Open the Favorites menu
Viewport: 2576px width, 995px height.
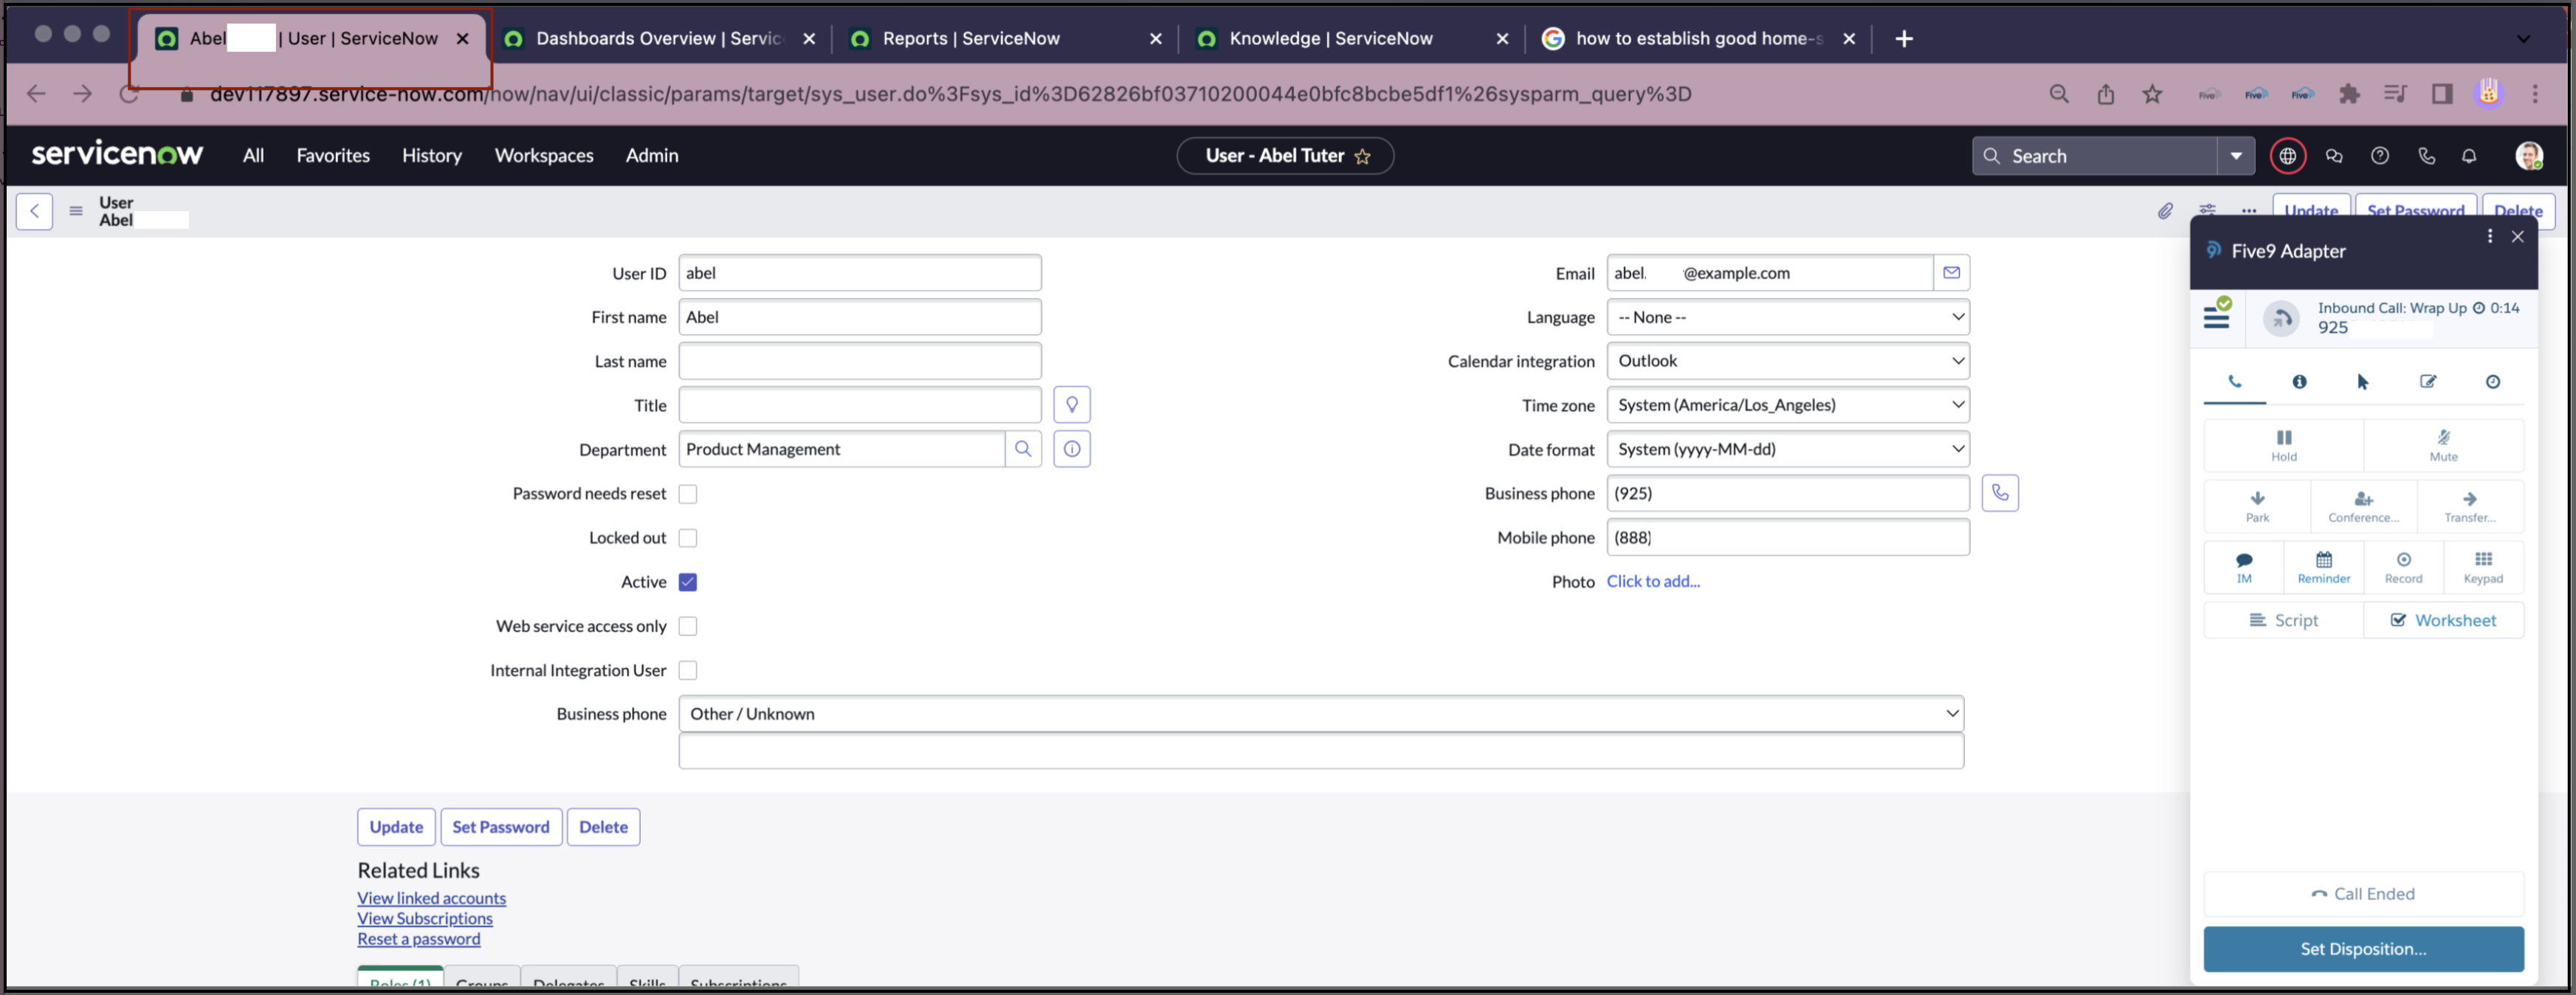click(333, 155)
